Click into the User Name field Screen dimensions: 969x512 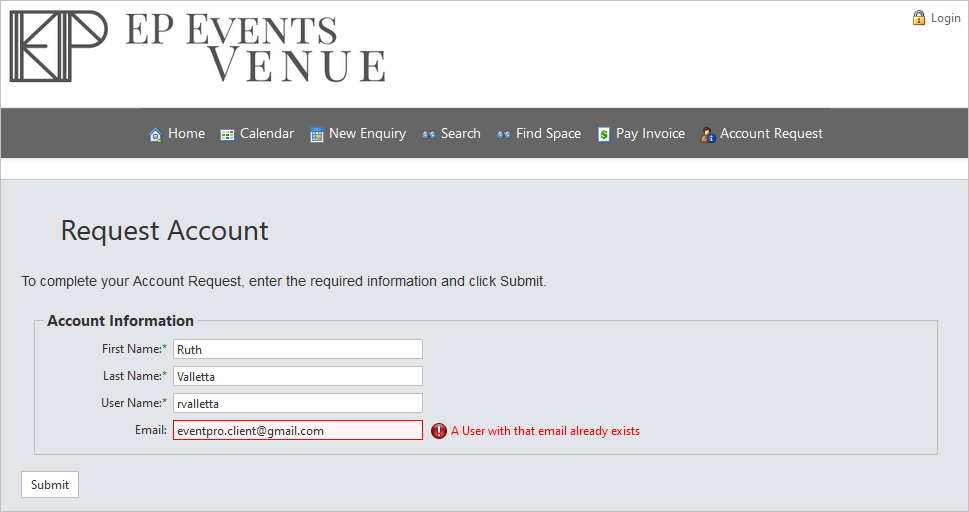pos(298,403)
